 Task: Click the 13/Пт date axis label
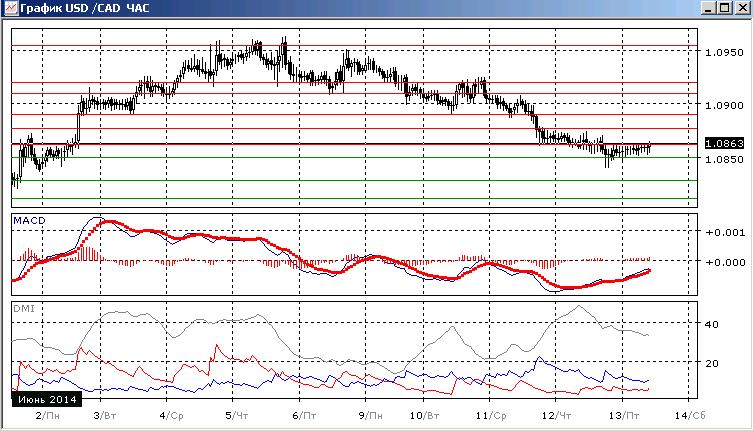point(624,416)
